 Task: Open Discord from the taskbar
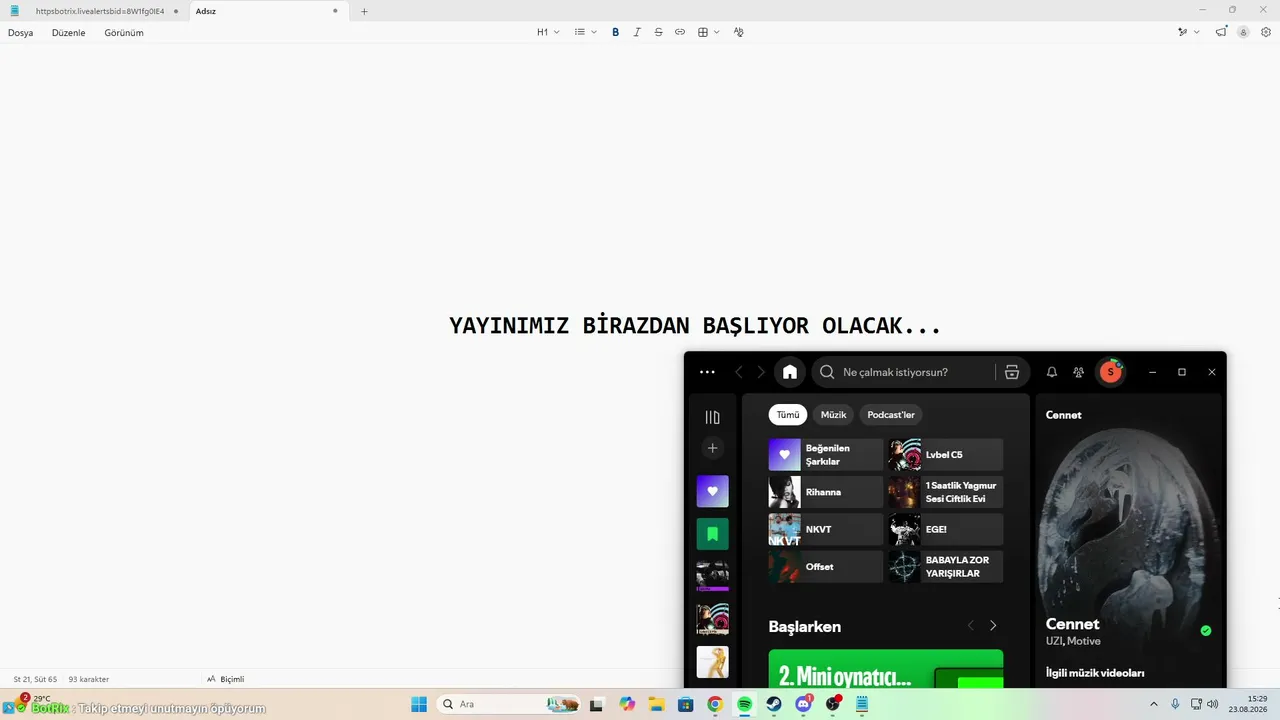803,704
